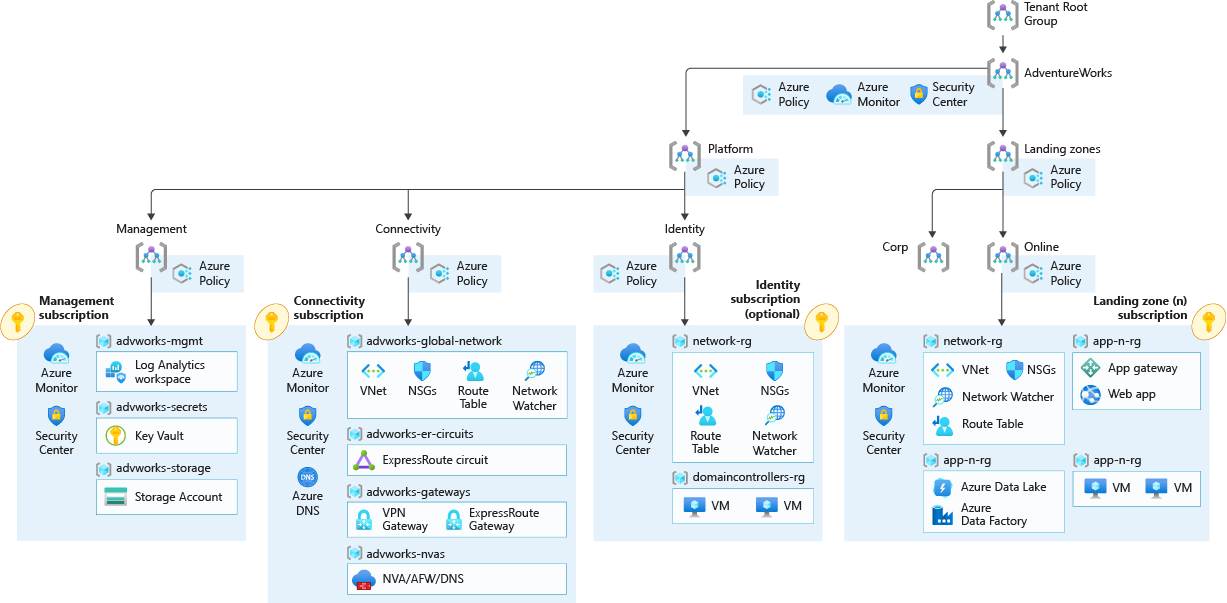The height and width of the screenshot is (603, 1227).
Task: Click Route Table icon in advworks-global-network
Action: click(x=472, y=371)
